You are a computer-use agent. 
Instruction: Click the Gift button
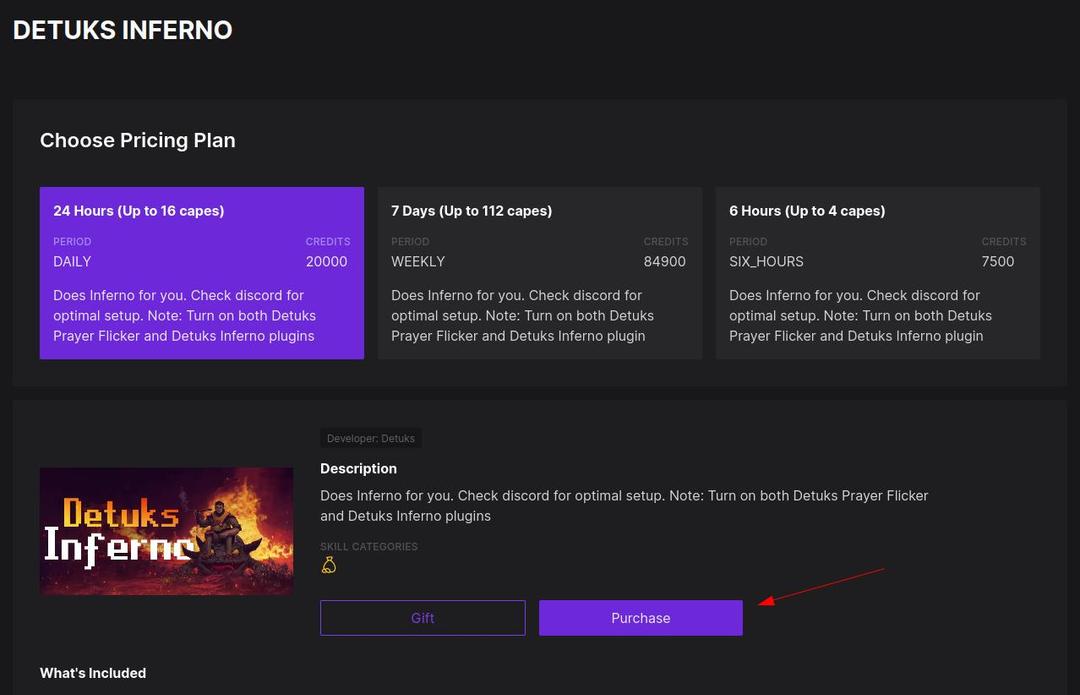pyautogui.click(x=422, y=617)
